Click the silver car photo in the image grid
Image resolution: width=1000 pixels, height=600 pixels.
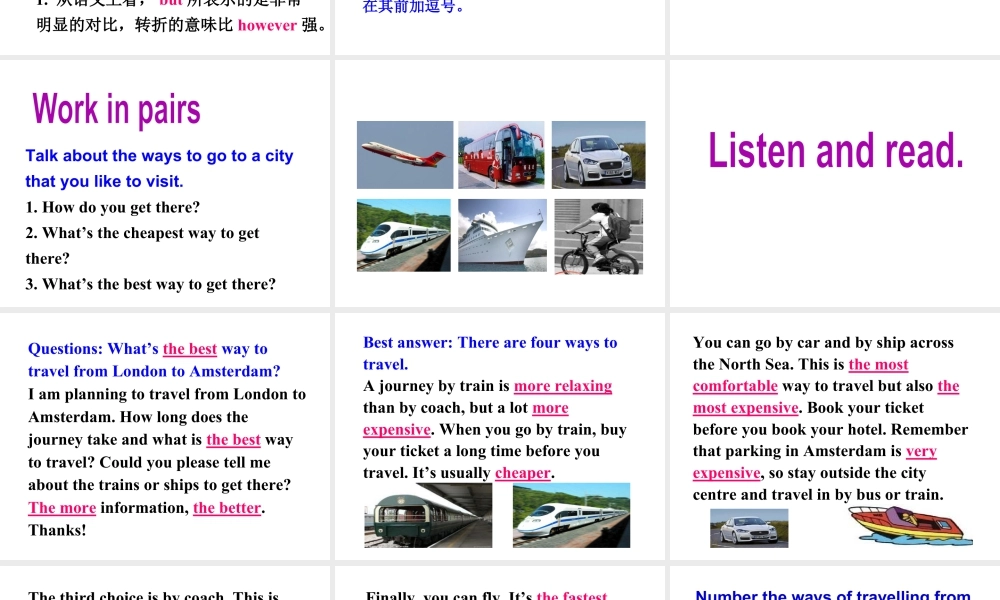(598, 155)
